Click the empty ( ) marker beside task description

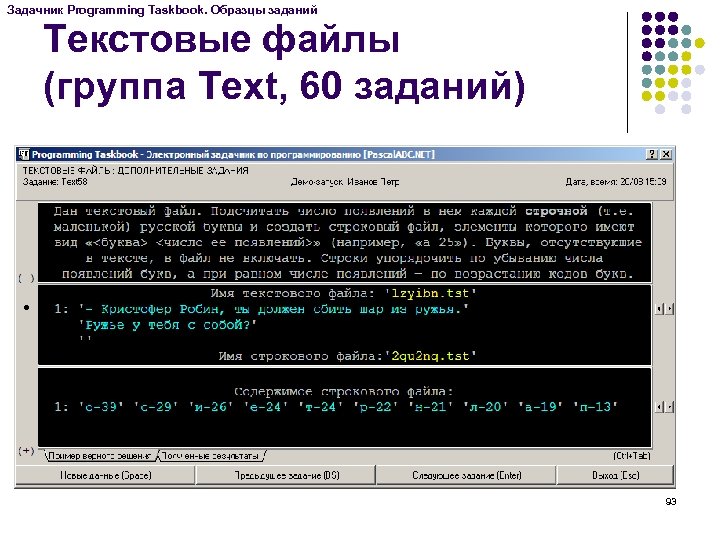pyautogui.click(x=26, y=278)
